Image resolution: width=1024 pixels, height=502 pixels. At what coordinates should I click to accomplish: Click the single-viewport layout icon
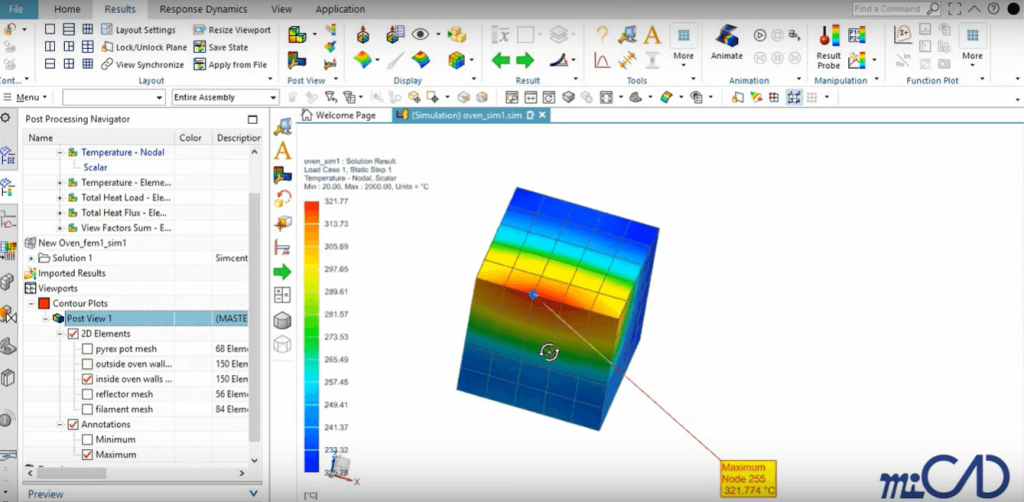tap(50, 30)
